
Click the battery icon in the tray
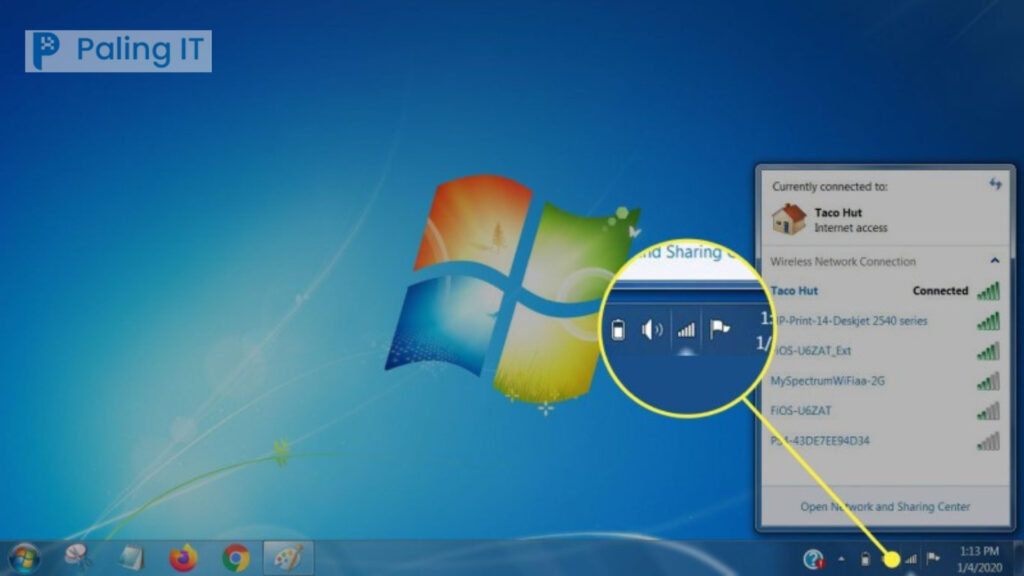click(865, 559)
